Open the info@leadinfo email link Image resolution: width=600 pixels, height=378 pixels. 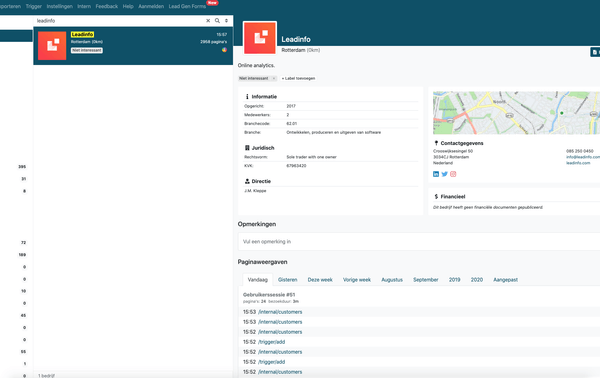(583, 157)
